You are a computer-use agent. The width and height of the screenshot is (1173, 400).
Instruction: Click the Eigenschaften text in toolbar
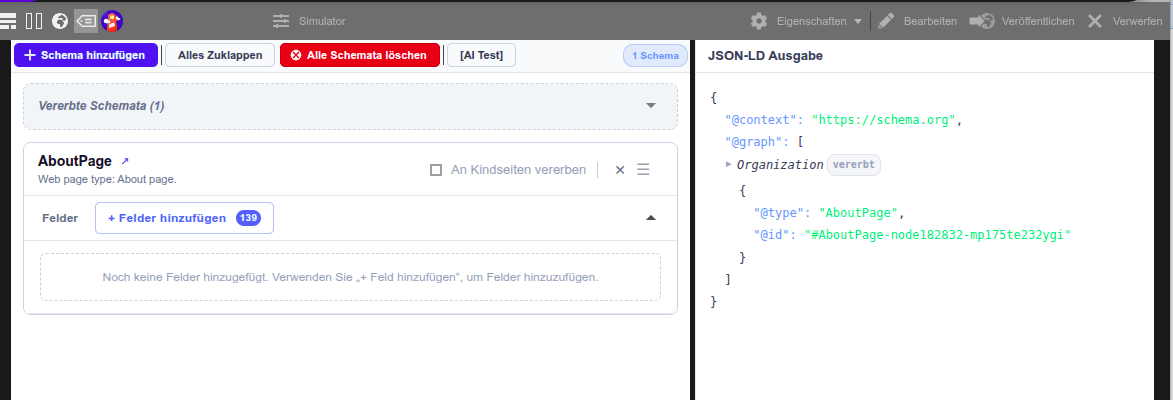(x=812, y=22)
